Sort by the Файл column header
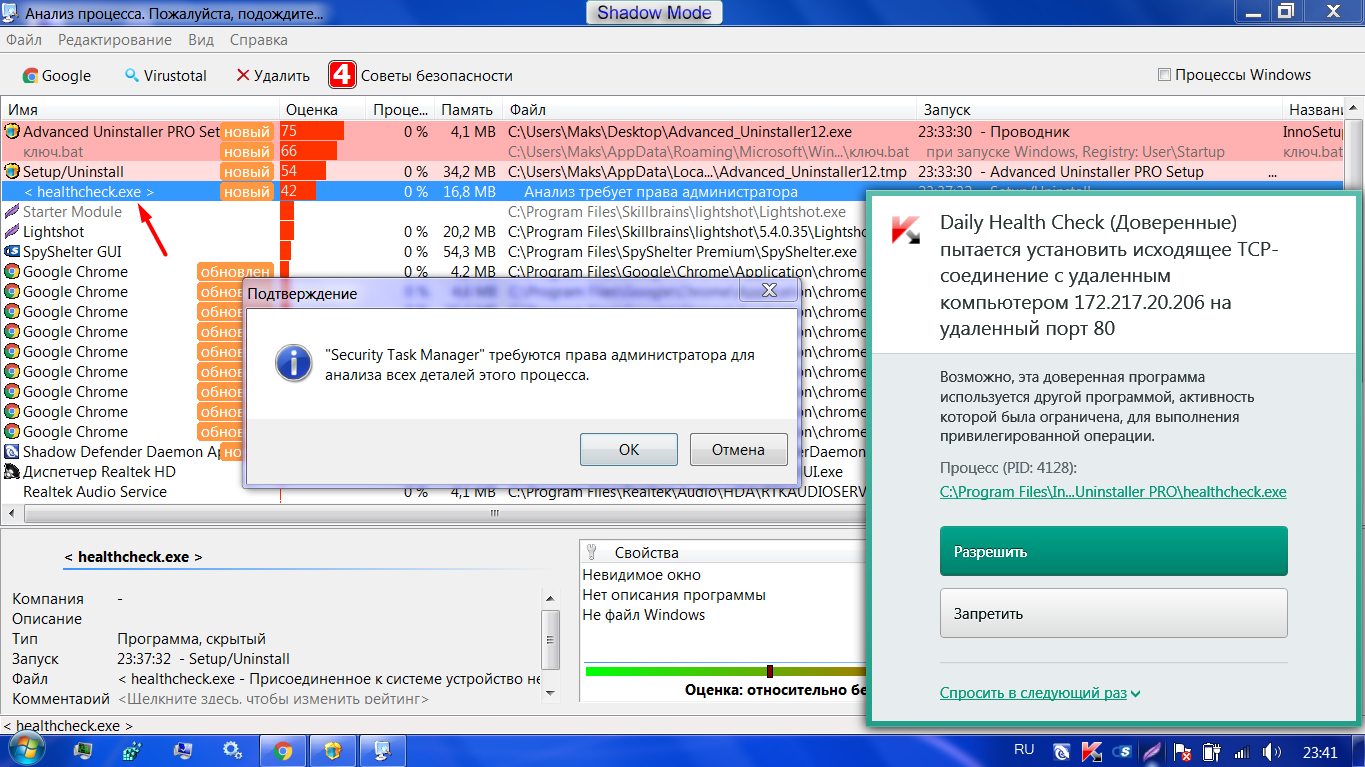Screen dimensions: 1365x767 [710, 109]
